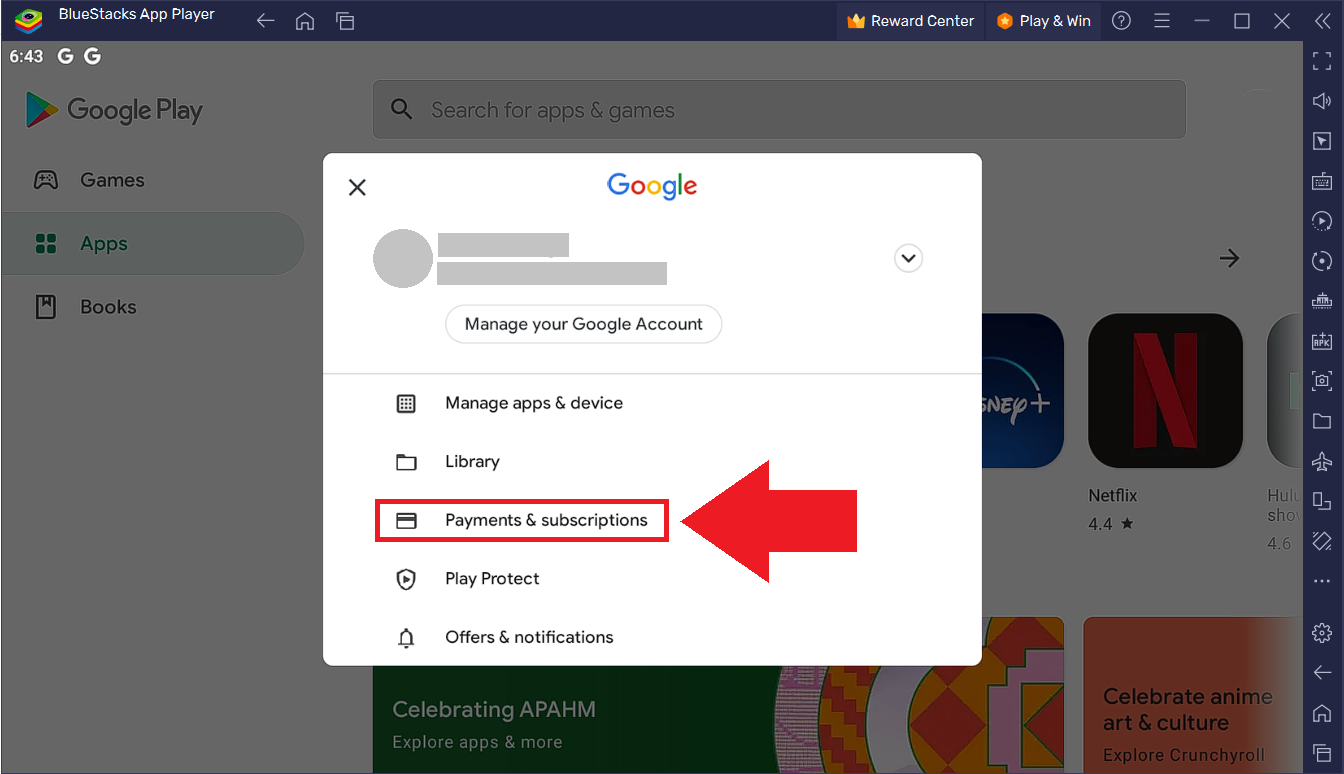This screenshot has width=1344, height=774.
Task: Click the Google logo in the dialog
Action: (652, 186)
